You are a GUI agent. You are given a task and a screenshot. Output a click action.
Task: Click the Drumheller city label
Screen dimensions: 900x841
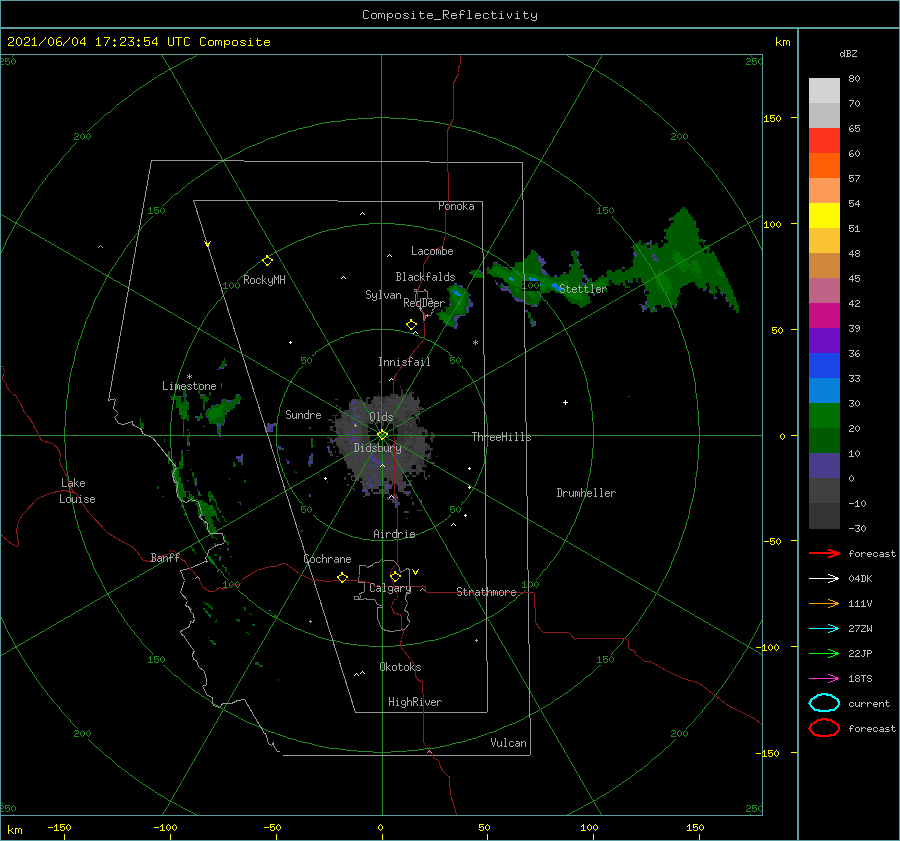pyautogui.click(x=586, y=493)
